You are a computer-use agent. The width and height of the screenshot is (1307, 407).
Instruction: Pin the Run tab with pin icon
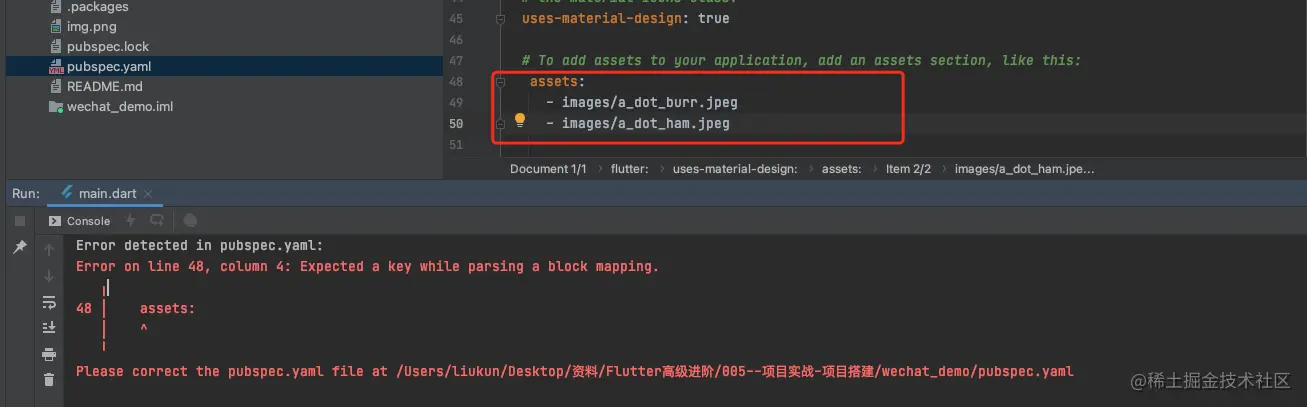click(19, 247)
